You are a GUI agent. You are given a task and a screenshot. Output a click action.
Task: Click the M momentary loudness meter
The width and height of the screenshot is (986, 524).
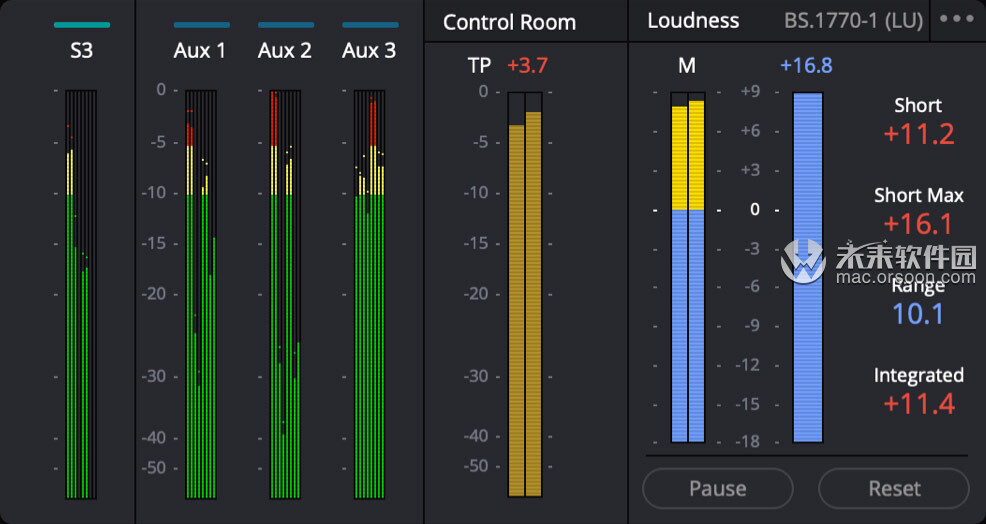(x=688, y=267)
